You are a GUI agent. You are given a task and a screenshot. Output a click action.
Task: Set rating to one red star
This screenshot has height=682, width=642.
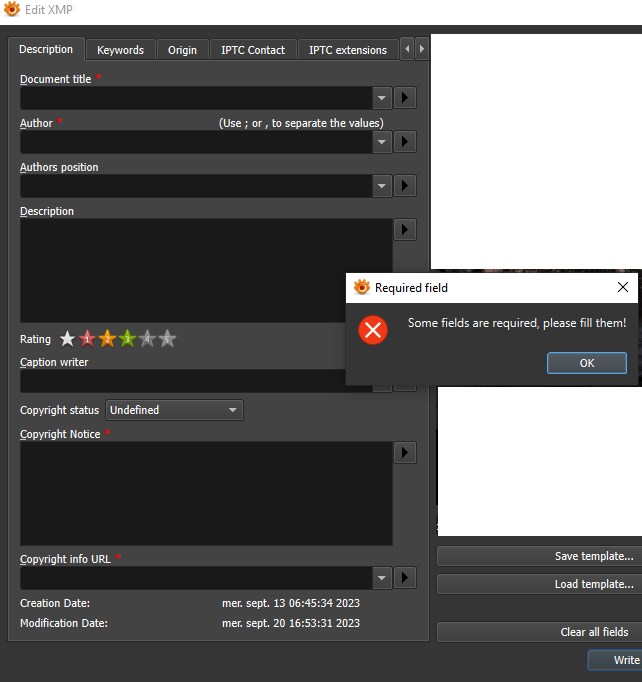[87, 339]
